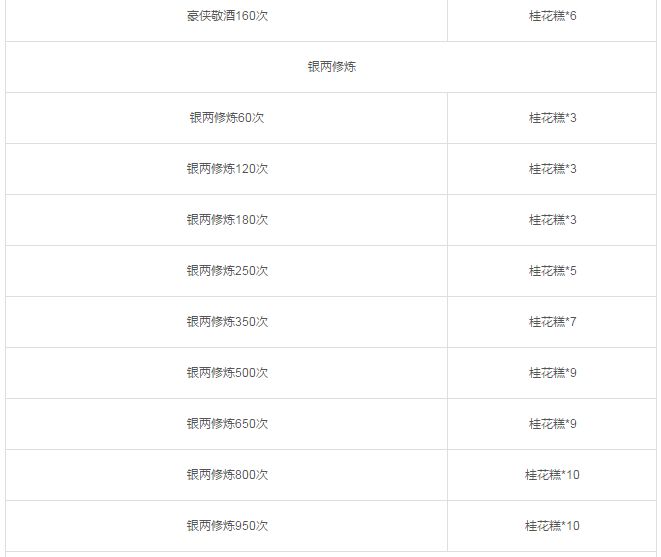
Task: Click the 银两修炼800次 cell
Action: (x=227, y=475)
